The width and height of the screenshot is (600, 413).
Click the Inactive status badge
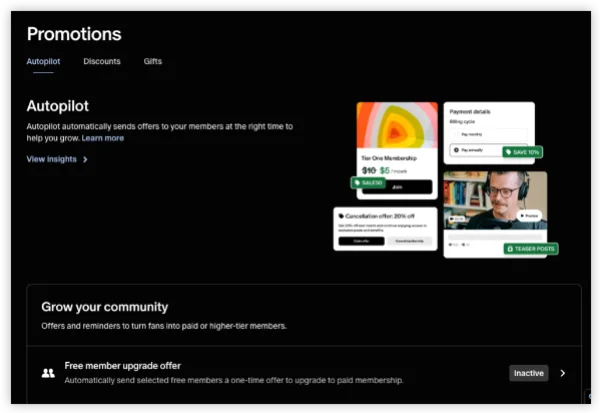tap(528, 373)
